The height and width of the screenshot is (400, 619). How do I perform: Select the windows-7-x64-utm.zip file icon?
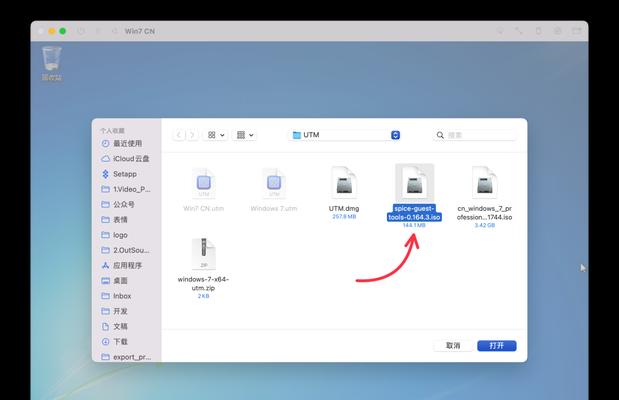pyautogui.click(x=204, y=254)
